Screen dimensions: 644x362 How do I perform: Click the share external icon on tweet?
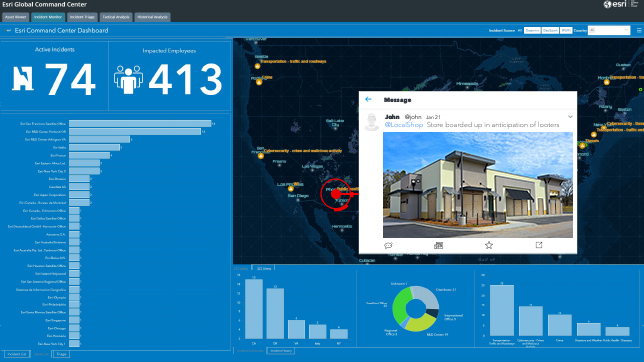(539, 245)
